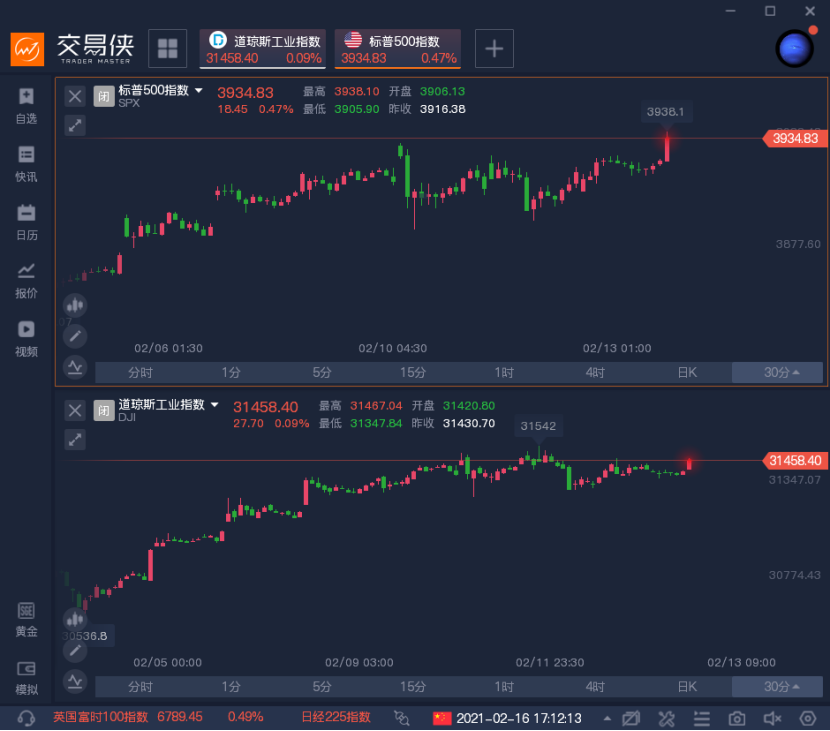
Task: Open the 模拟 simulation sidebar icon
Action: coord(26,678)
